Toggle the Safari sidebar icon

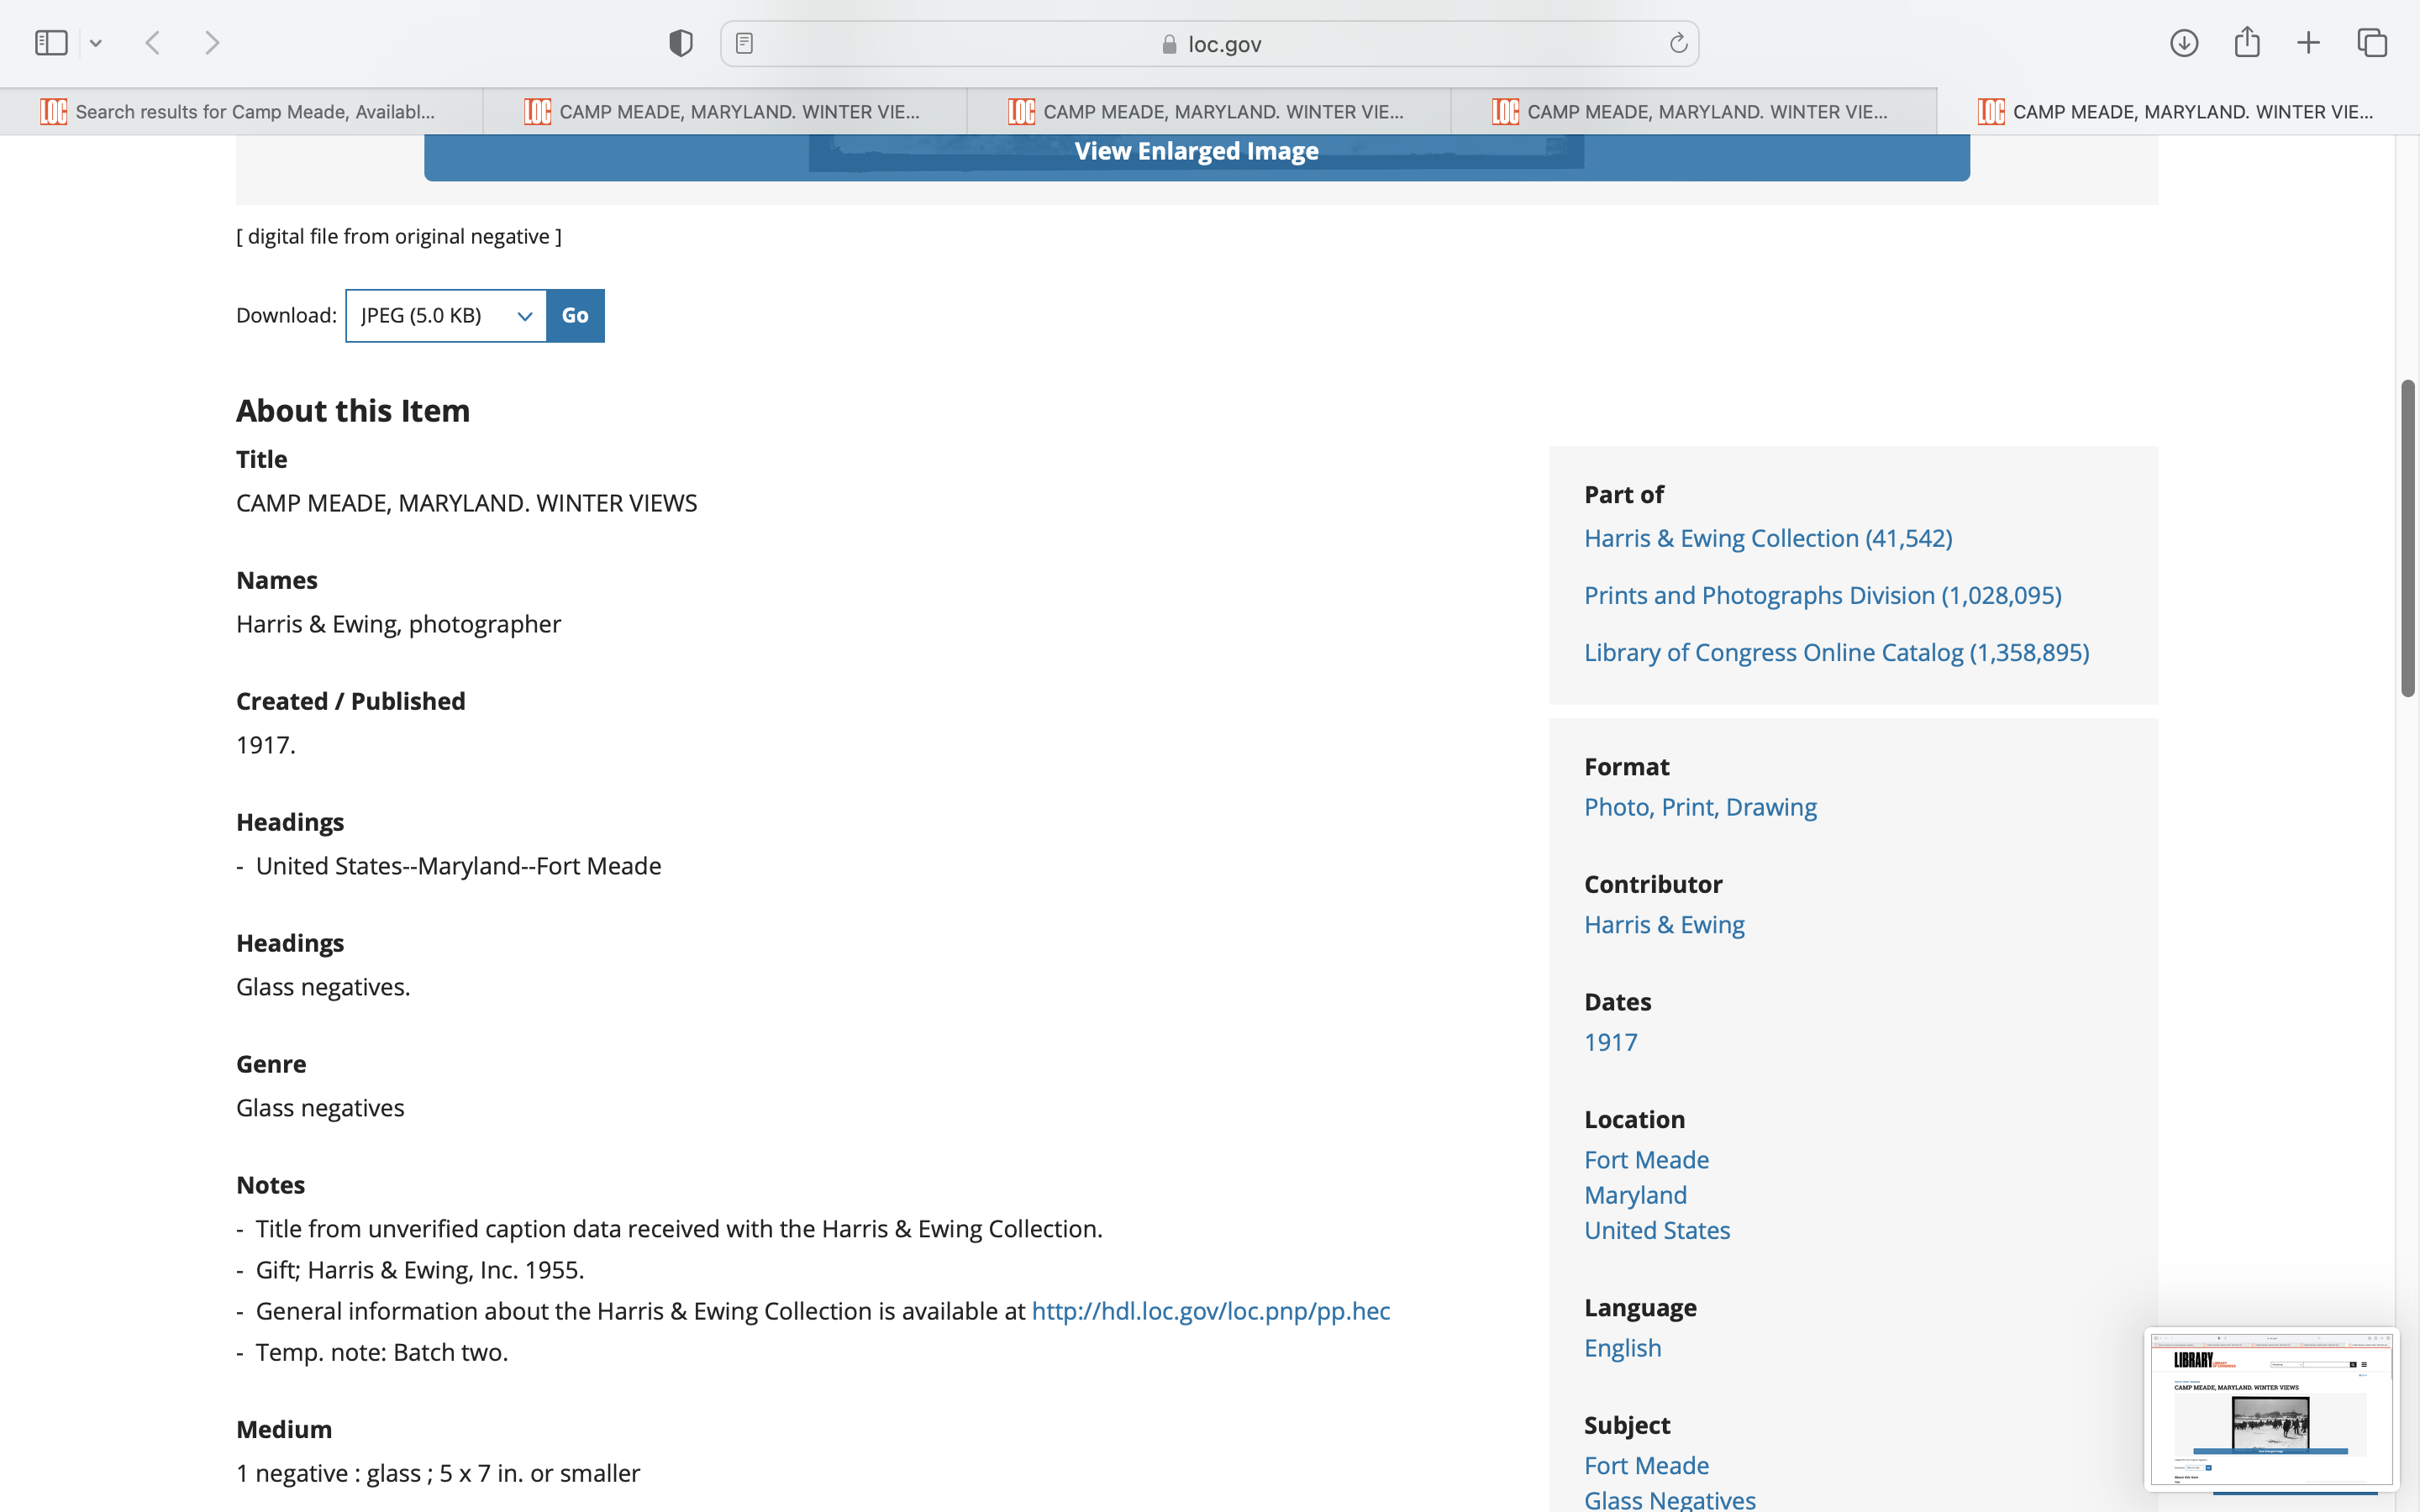coord(51,43)
